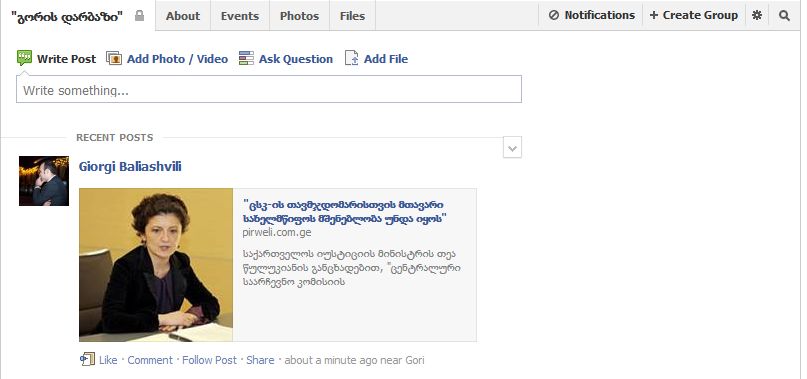Viewport: 807px width, 379px height.
Task: Expand the post options chevron menu
Action: pyautogui.click(x=512, y=148)
